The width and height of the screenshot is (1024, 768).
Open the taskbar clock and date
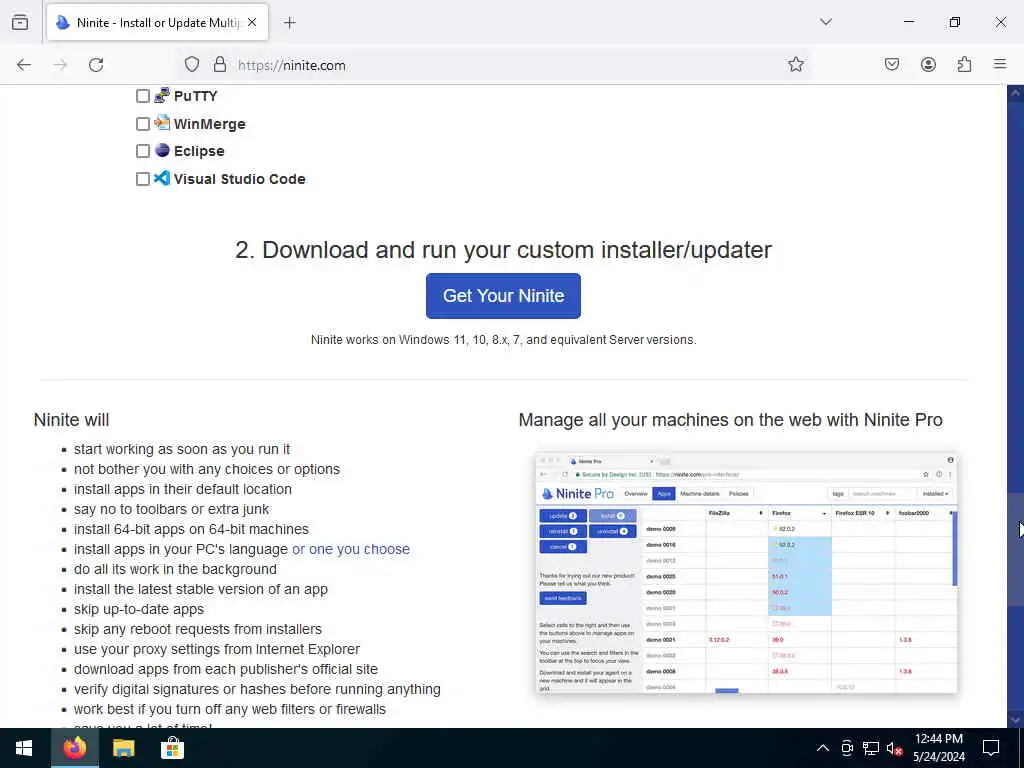pyautogui.click(x=938, y=748)
